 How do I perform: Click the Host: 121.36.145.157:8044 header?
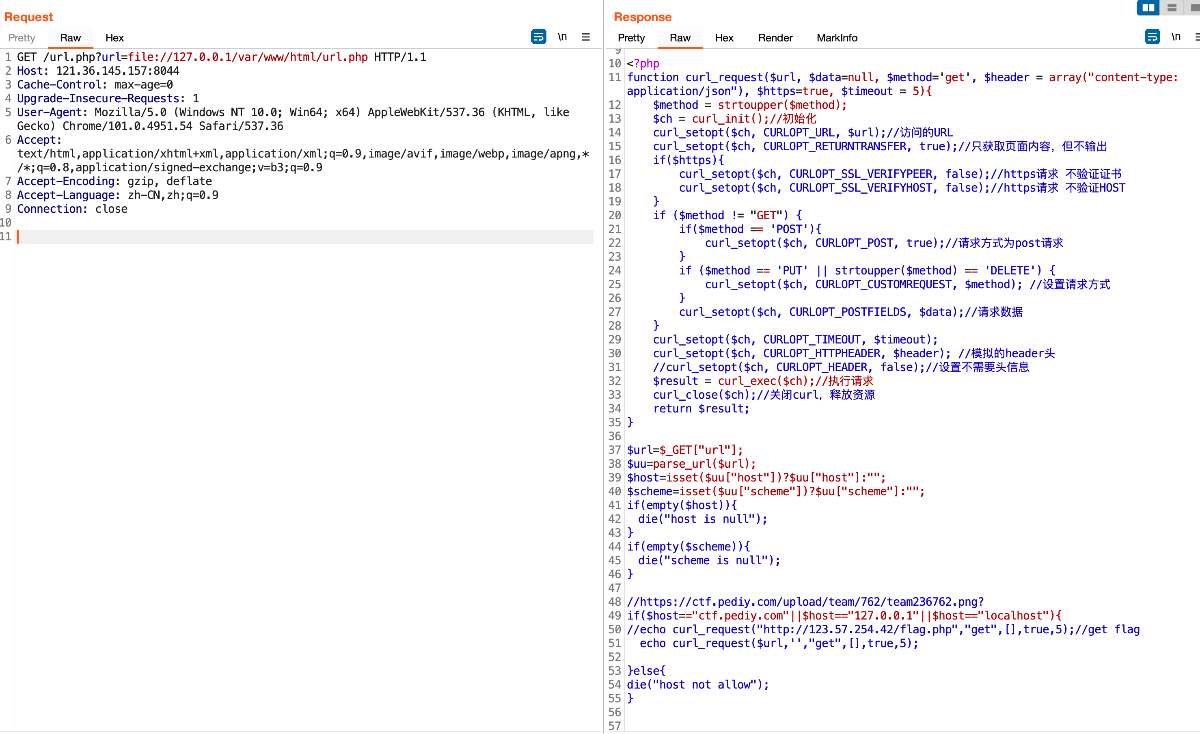point(98,71)
